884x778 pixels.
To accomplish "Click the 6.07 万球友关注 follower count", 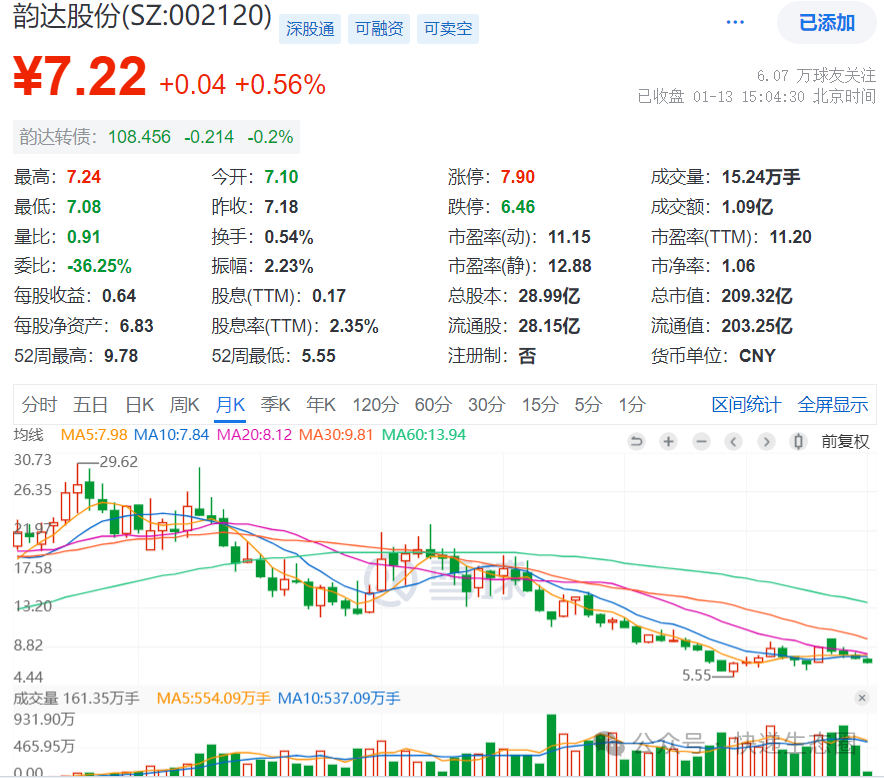I will pos(816,75).
